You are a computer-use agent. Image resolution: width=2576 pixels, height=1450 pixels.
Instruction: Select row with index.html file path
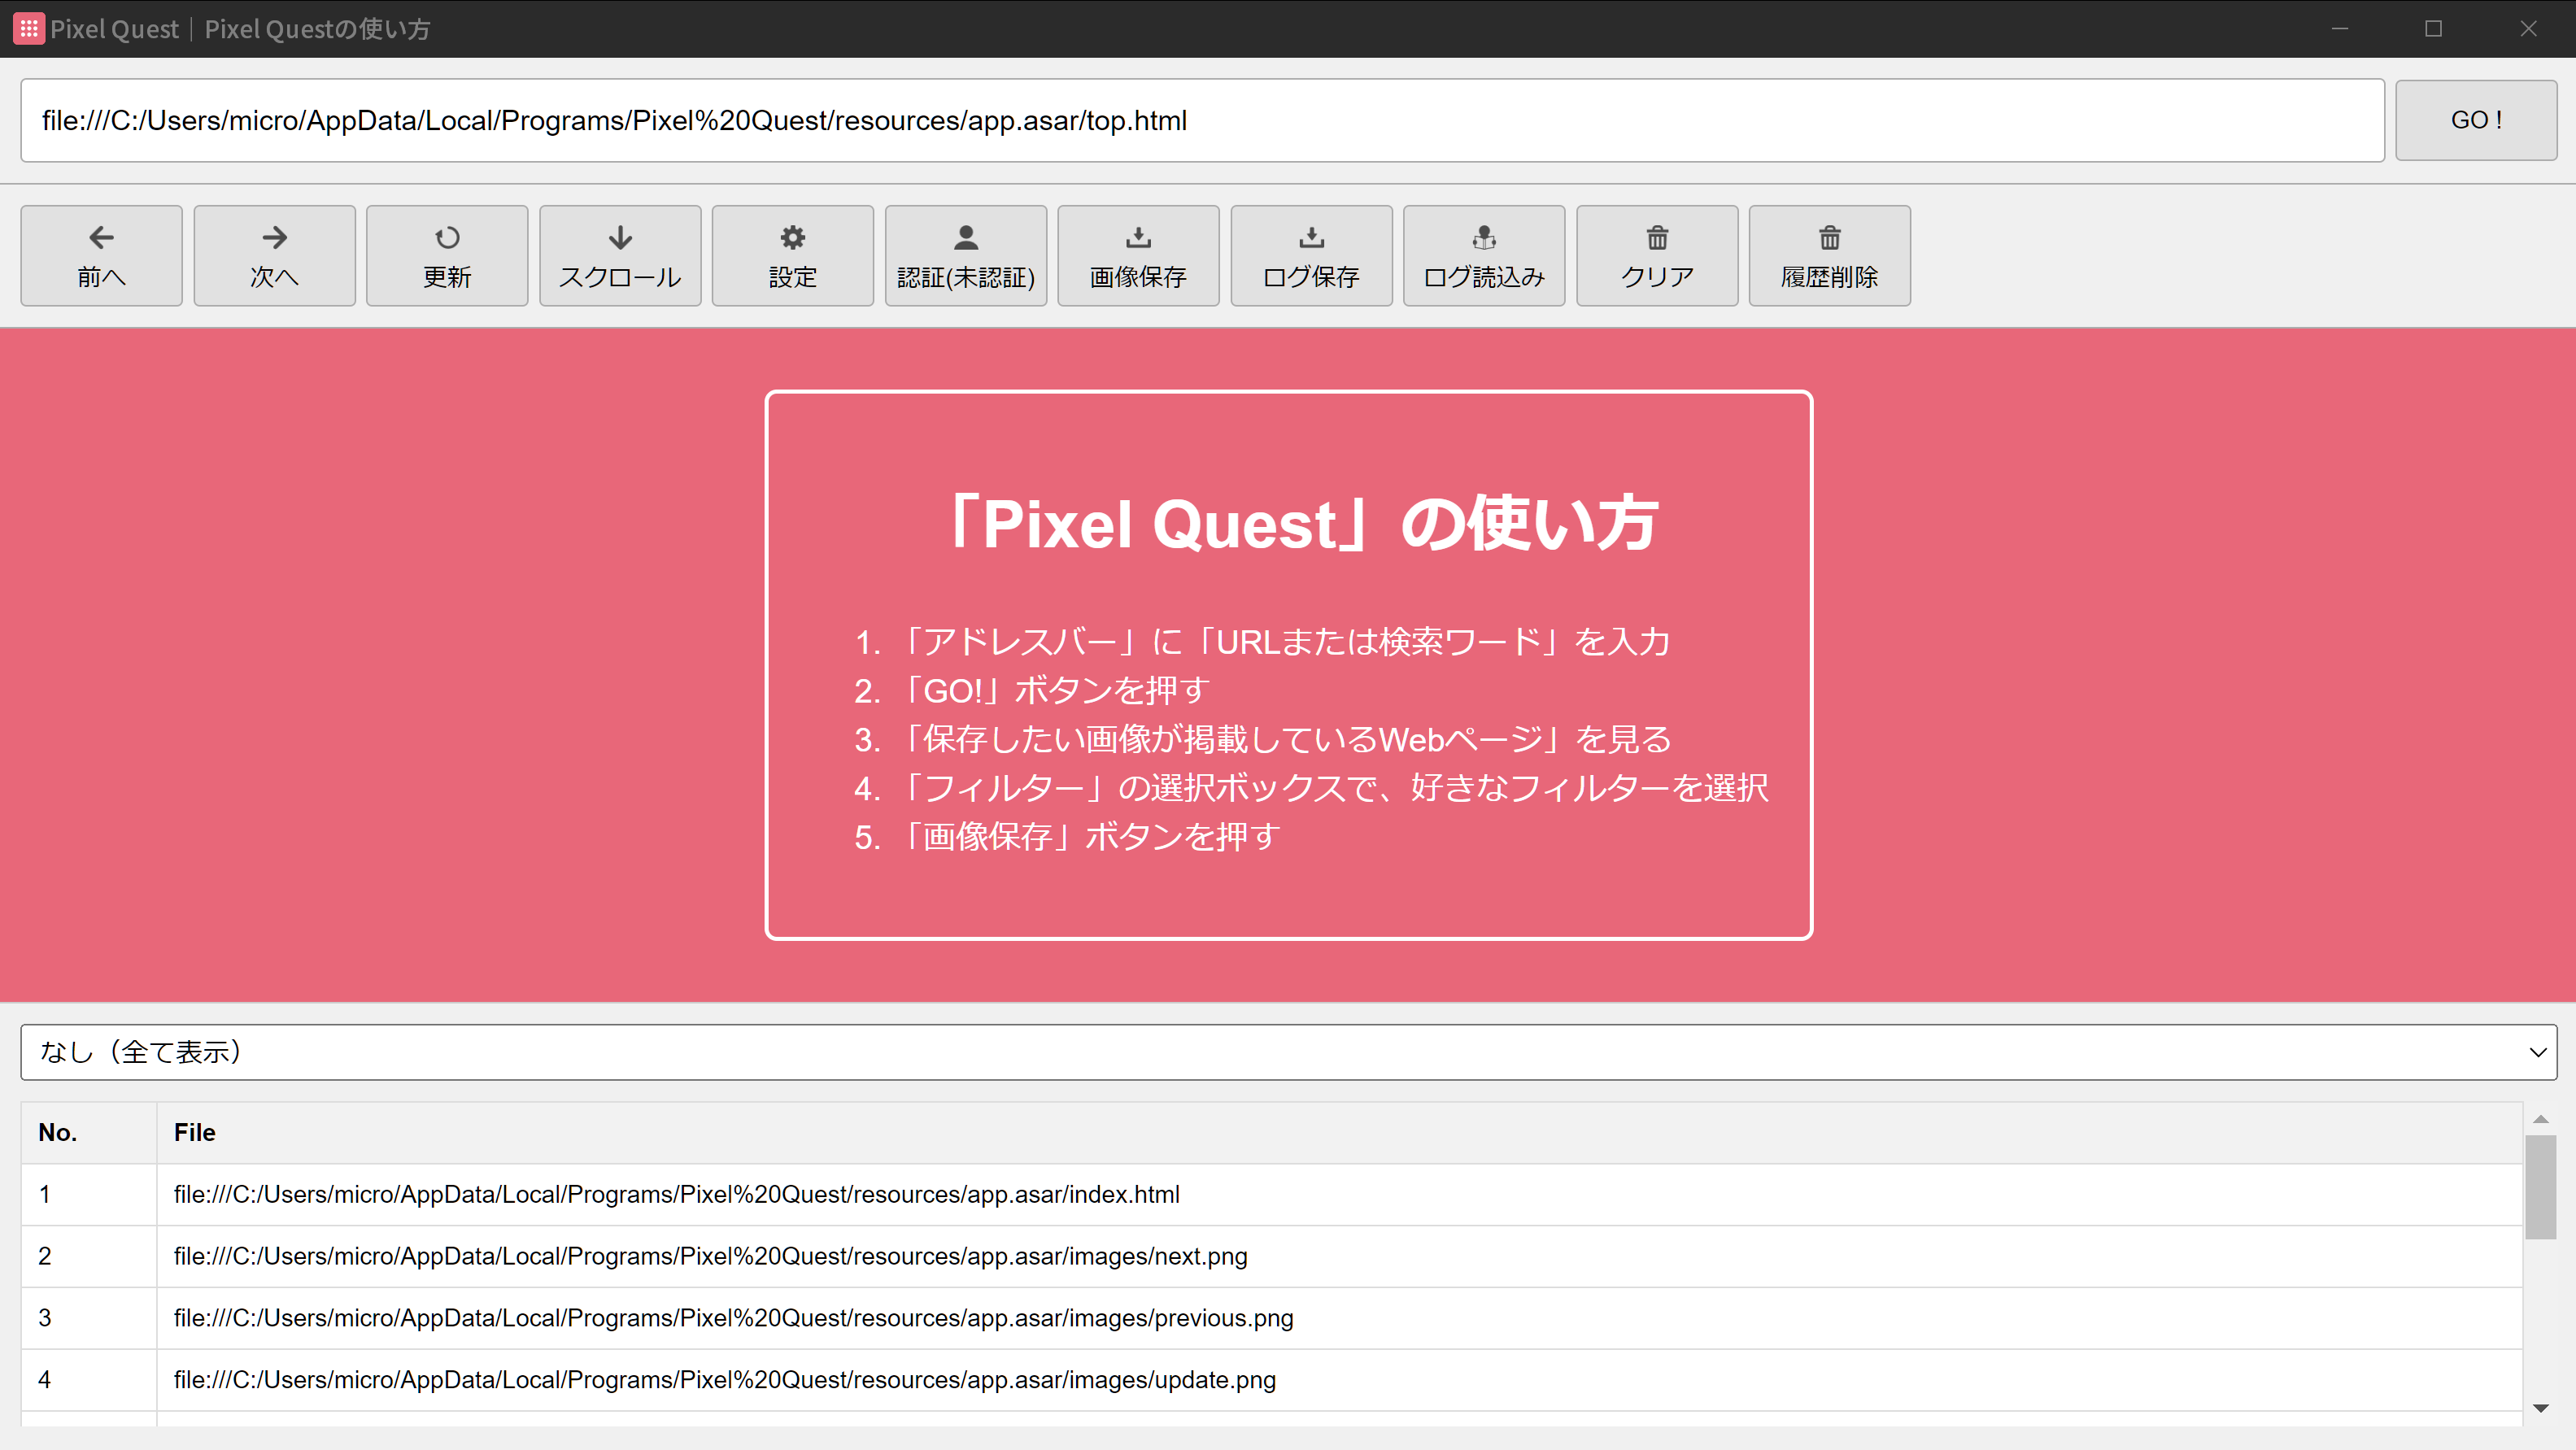coord(1339,1194)
